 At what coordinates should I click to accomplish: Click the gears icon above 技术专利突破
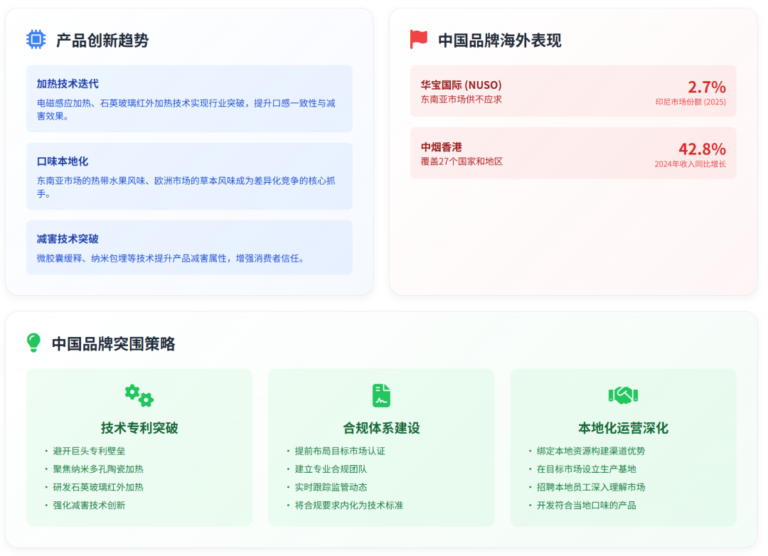point(139,395)
